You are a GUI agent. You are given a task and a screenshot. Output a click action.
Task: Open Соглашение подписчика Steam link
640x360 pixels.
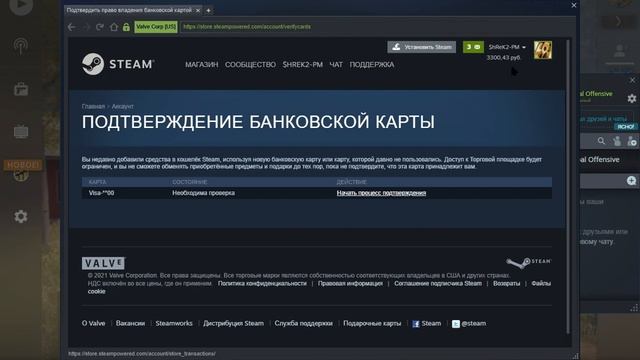(x=438, y=283)
